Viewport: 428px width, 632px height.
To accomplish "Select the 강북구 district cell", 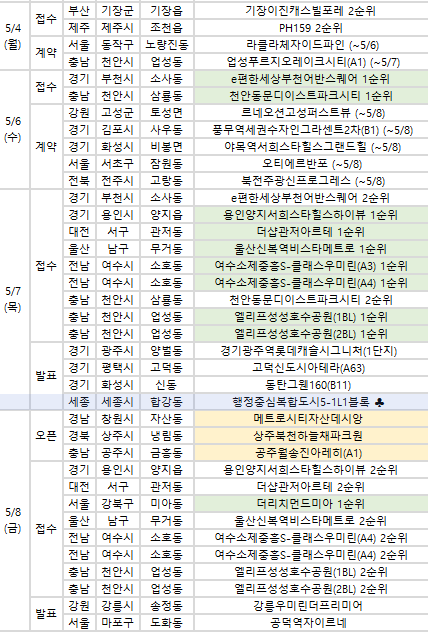I will tap(117, 504).
